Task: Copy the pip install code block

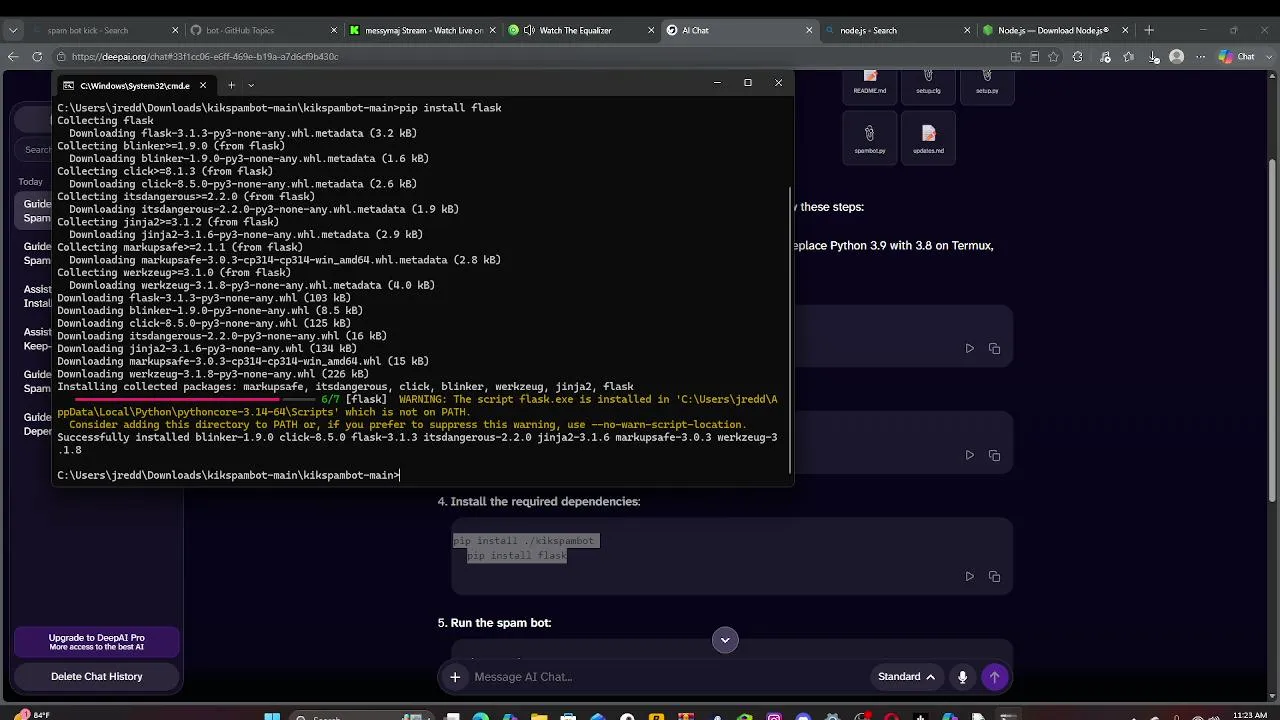Action: click(994, 576)
